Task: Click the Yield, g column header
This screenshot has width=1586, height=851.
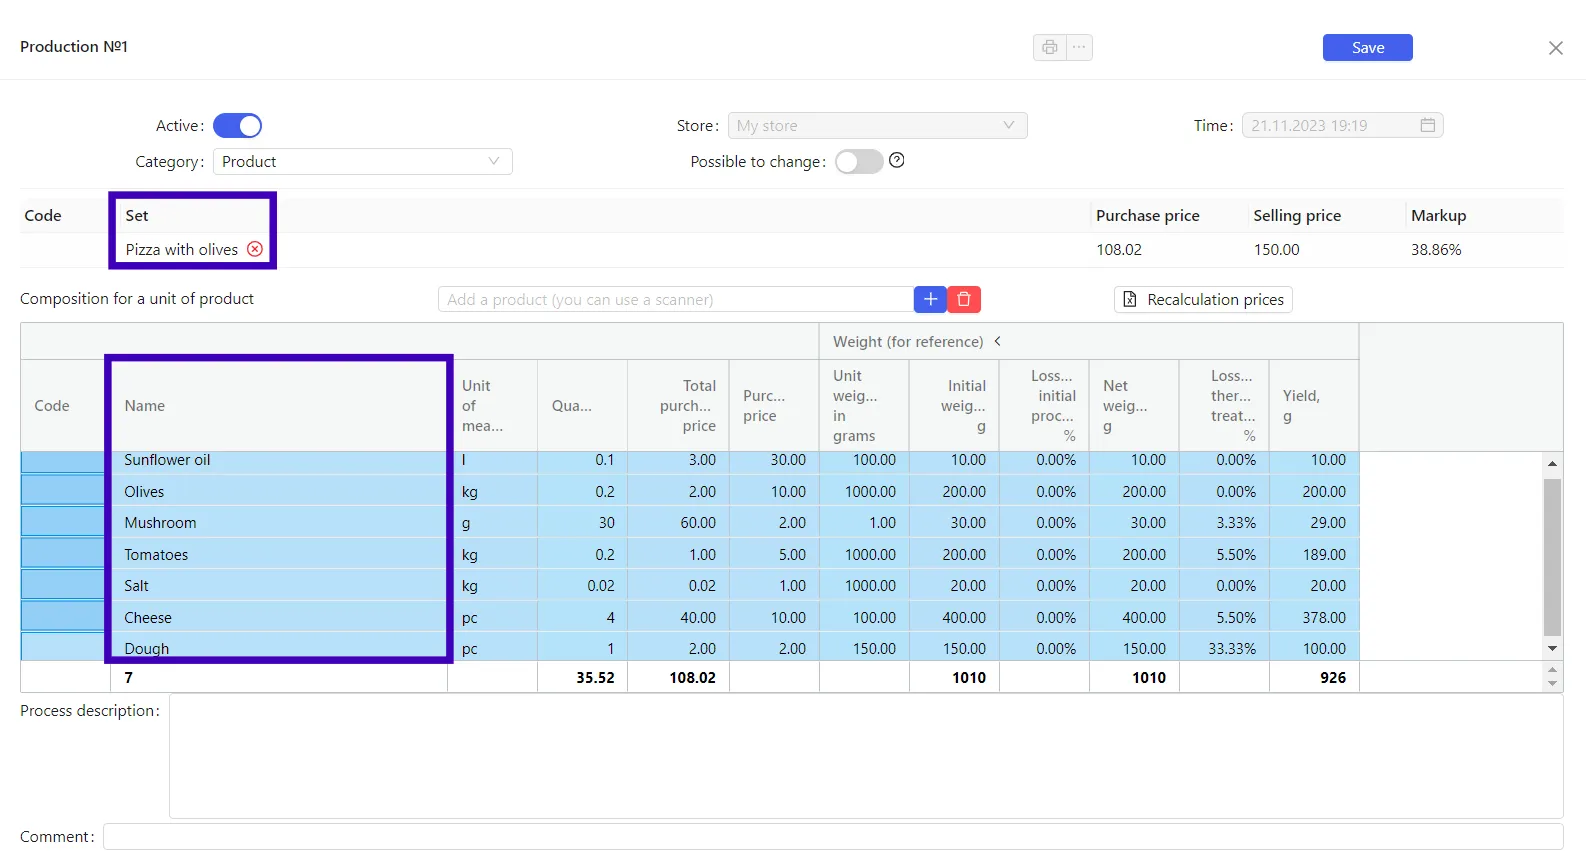Action: coord(1314,405)
